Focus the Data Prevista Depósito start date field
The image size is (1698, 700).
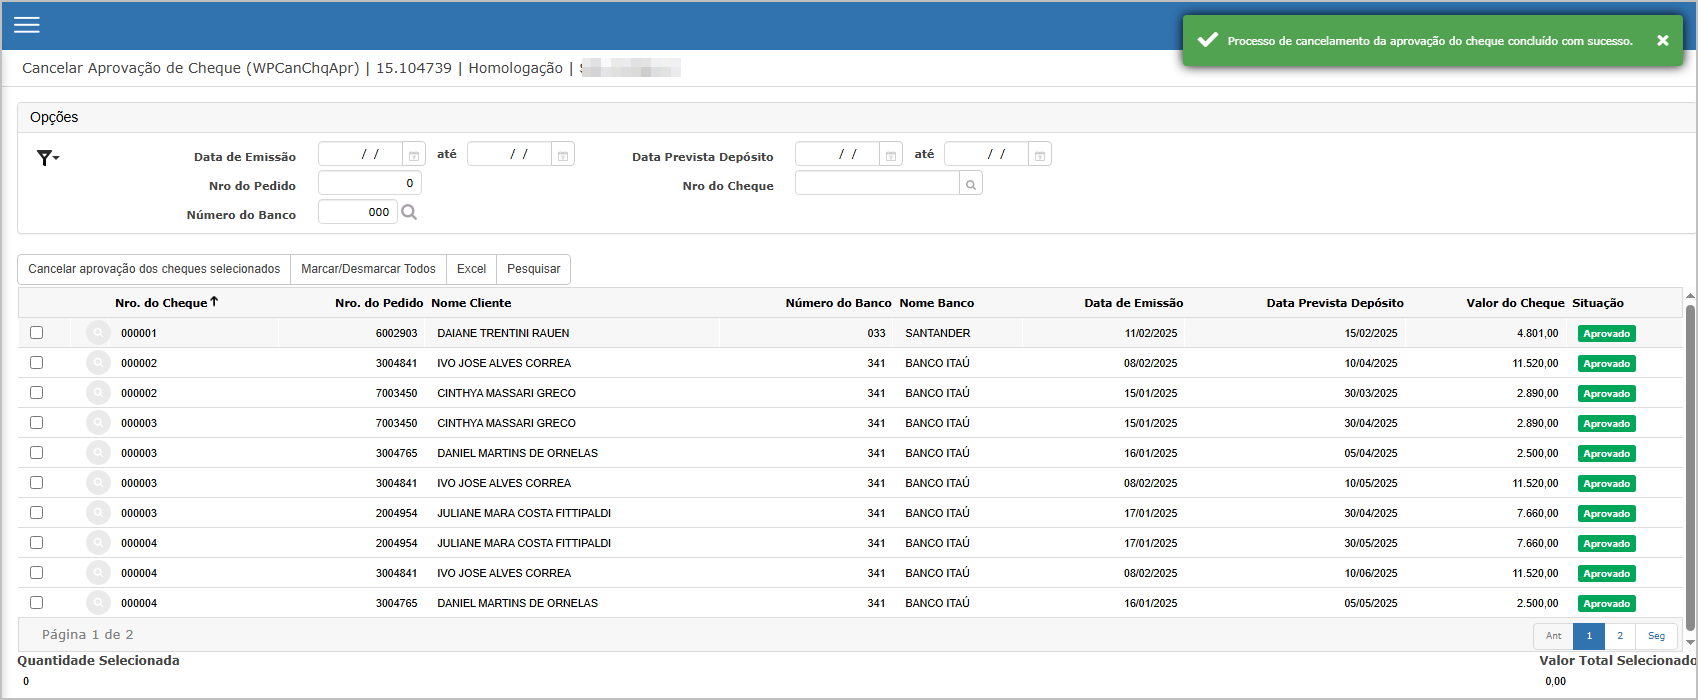[x=838, y=155]
